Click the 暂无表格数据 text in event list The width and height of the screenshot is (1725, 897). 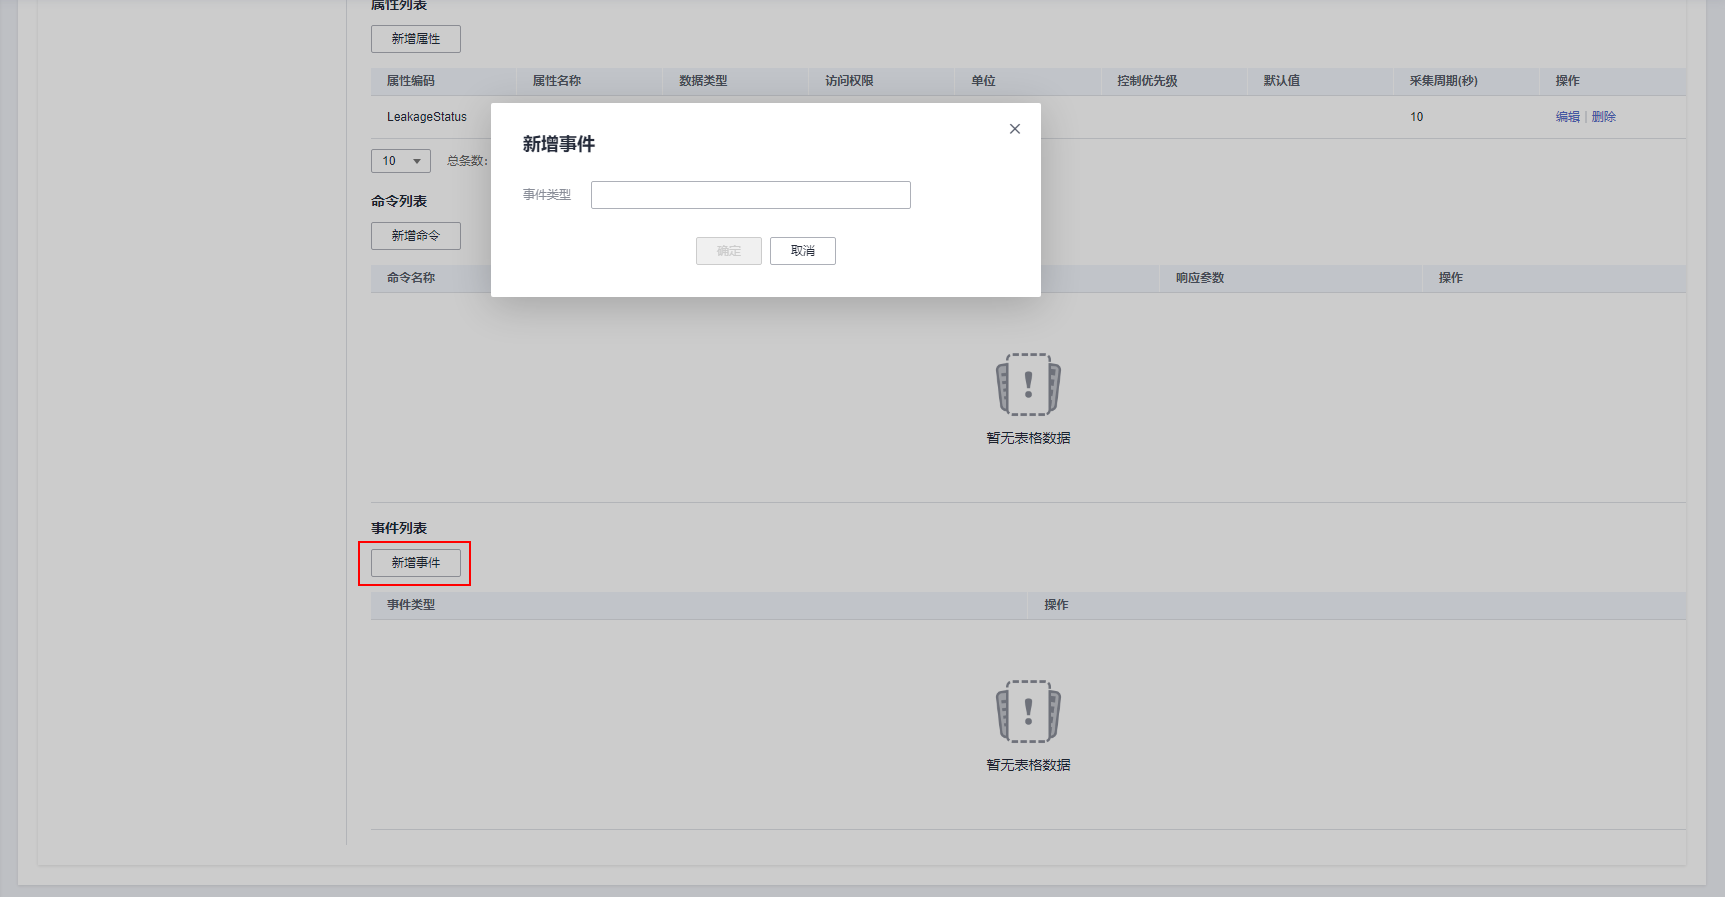(1028, 765)
